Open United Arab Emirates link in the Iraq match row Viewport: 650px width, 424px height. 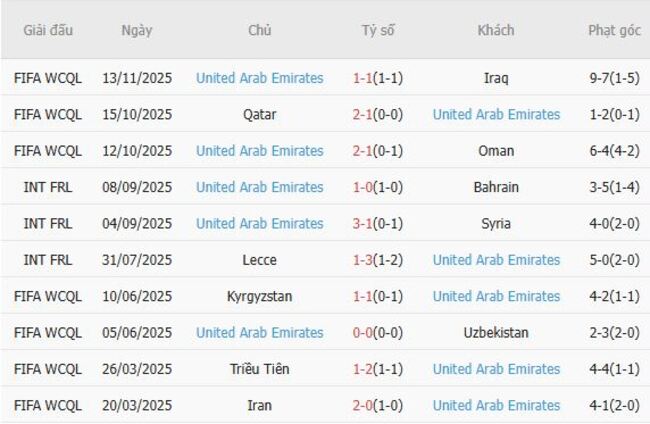[x=260, y=78]
